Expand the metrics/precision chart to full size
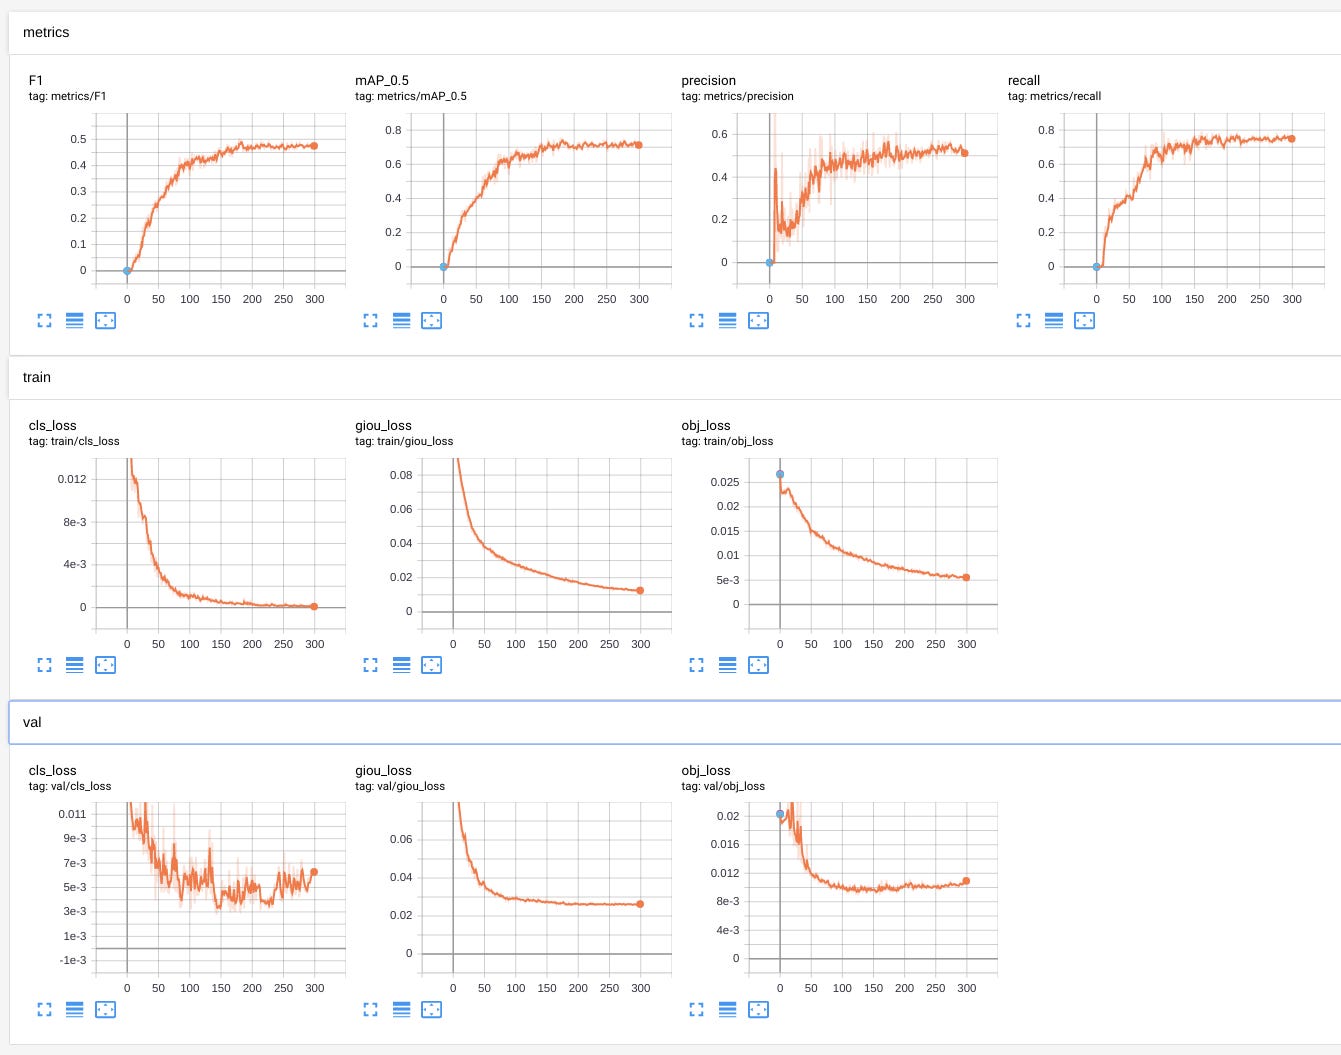The height and width of the screenshot is (1055, 1341). pyautogui.click(x=697, y=321)
